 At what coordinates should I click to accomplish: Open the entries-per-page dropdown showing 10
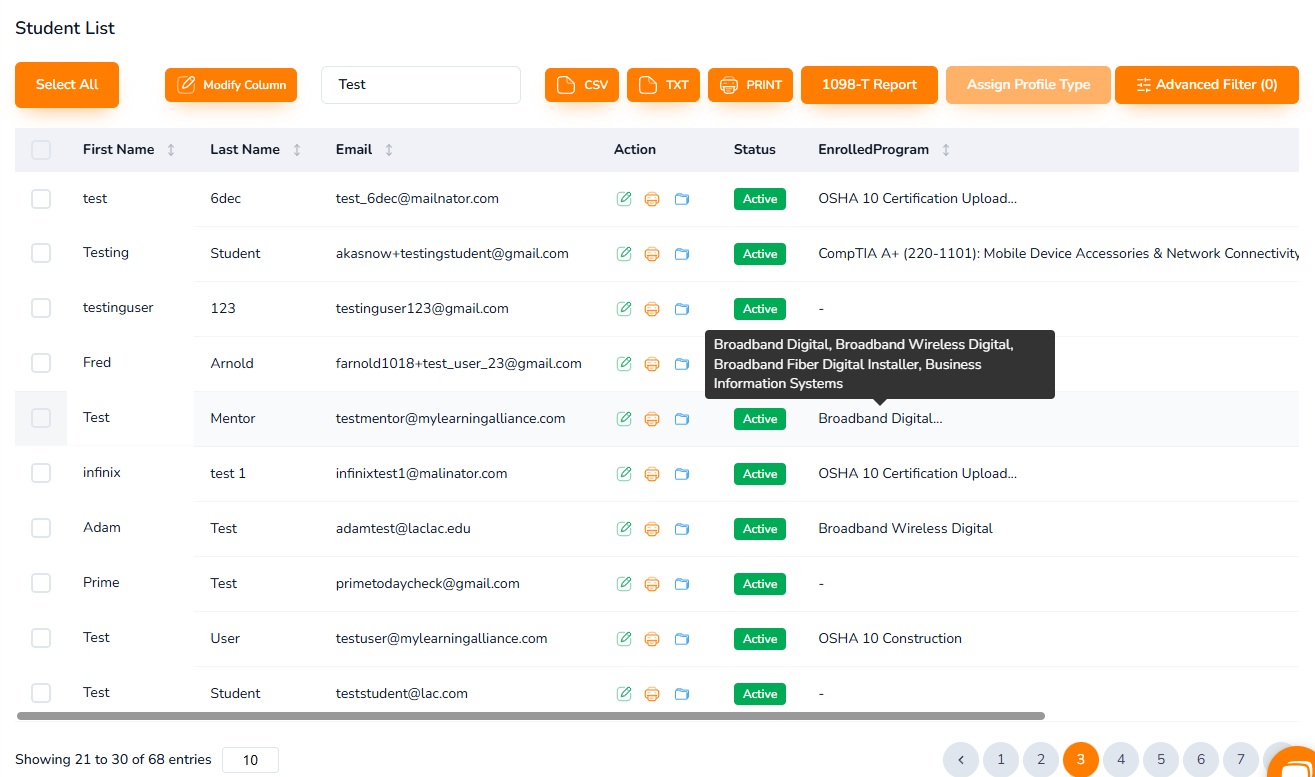click(250, 760)
